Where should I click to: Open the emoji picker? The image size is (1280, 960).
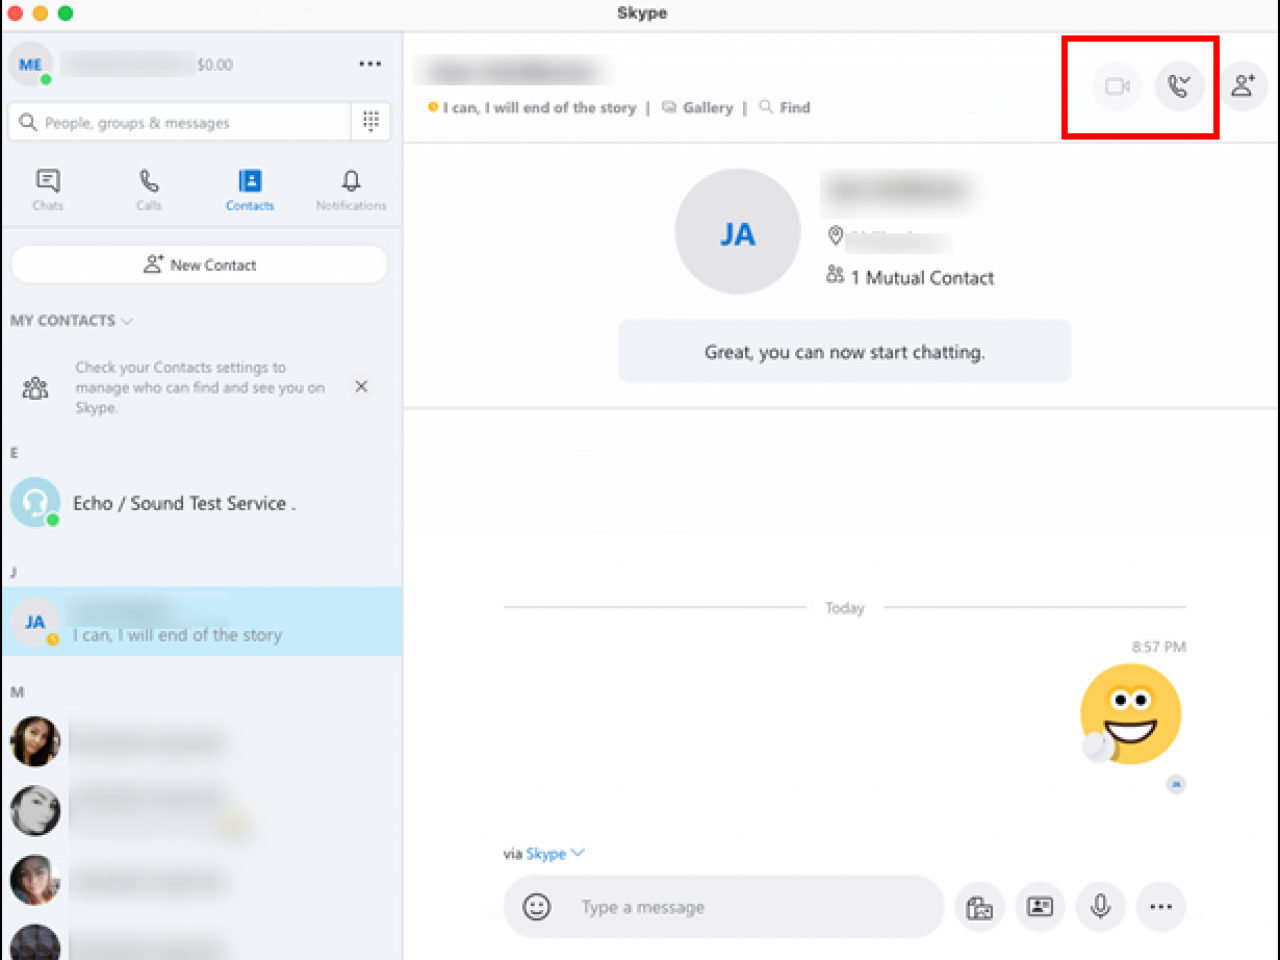pos(536,906)
